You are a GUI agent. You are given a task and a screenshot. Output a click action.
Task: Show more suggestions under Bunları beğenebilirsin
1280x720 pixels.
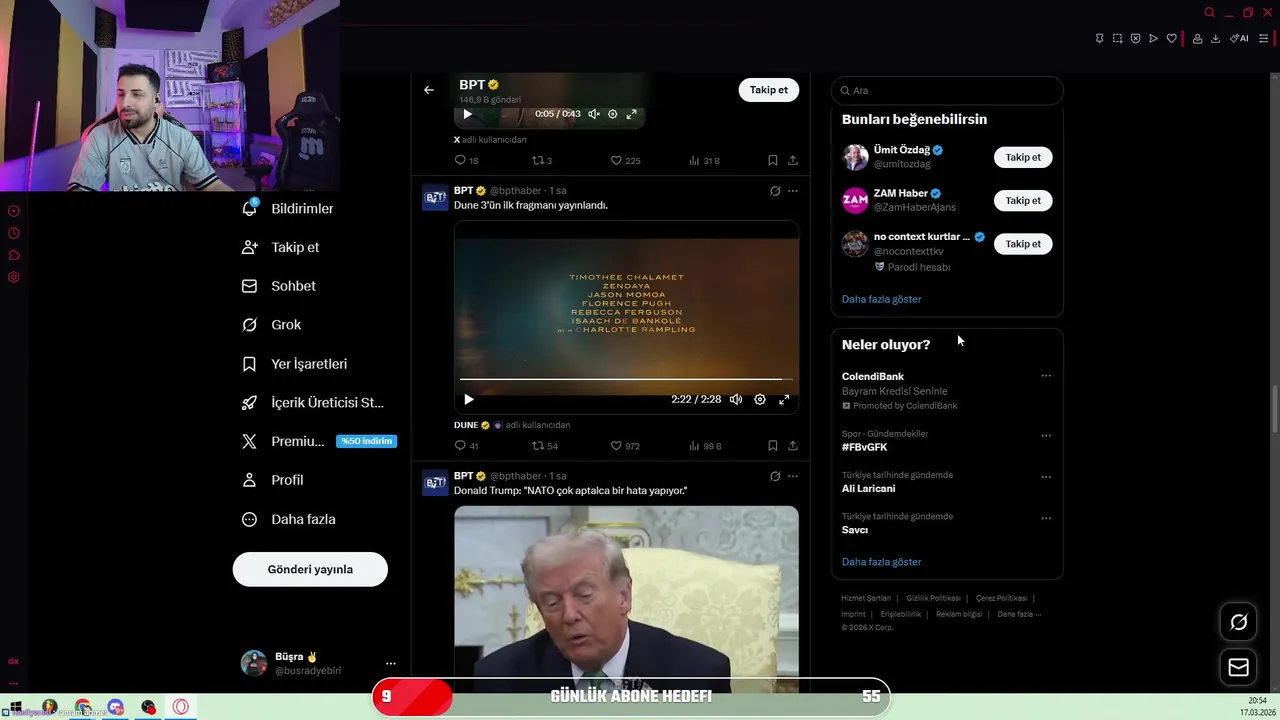[881, 299]
